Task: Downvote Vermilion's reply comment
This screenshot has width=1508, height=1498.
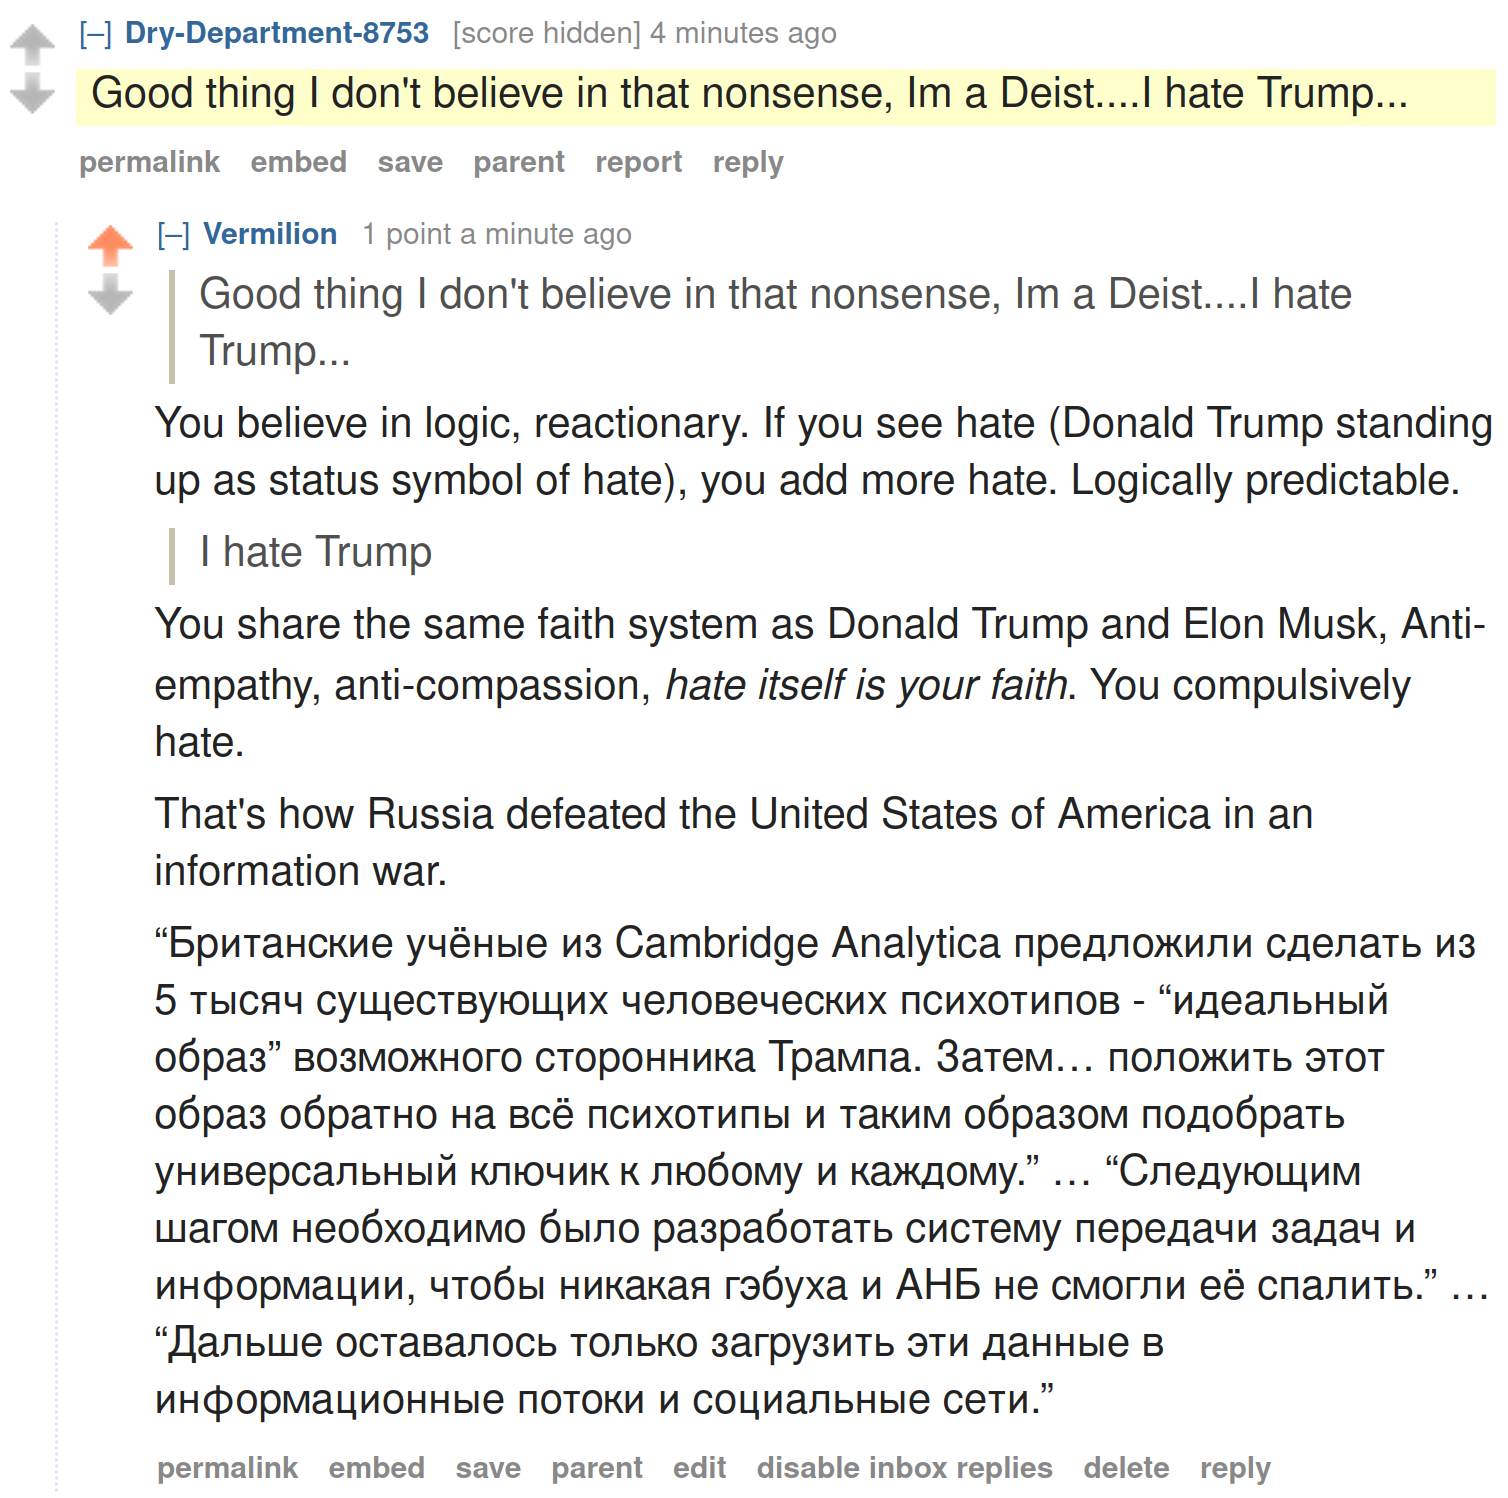Action: (110, 294)
